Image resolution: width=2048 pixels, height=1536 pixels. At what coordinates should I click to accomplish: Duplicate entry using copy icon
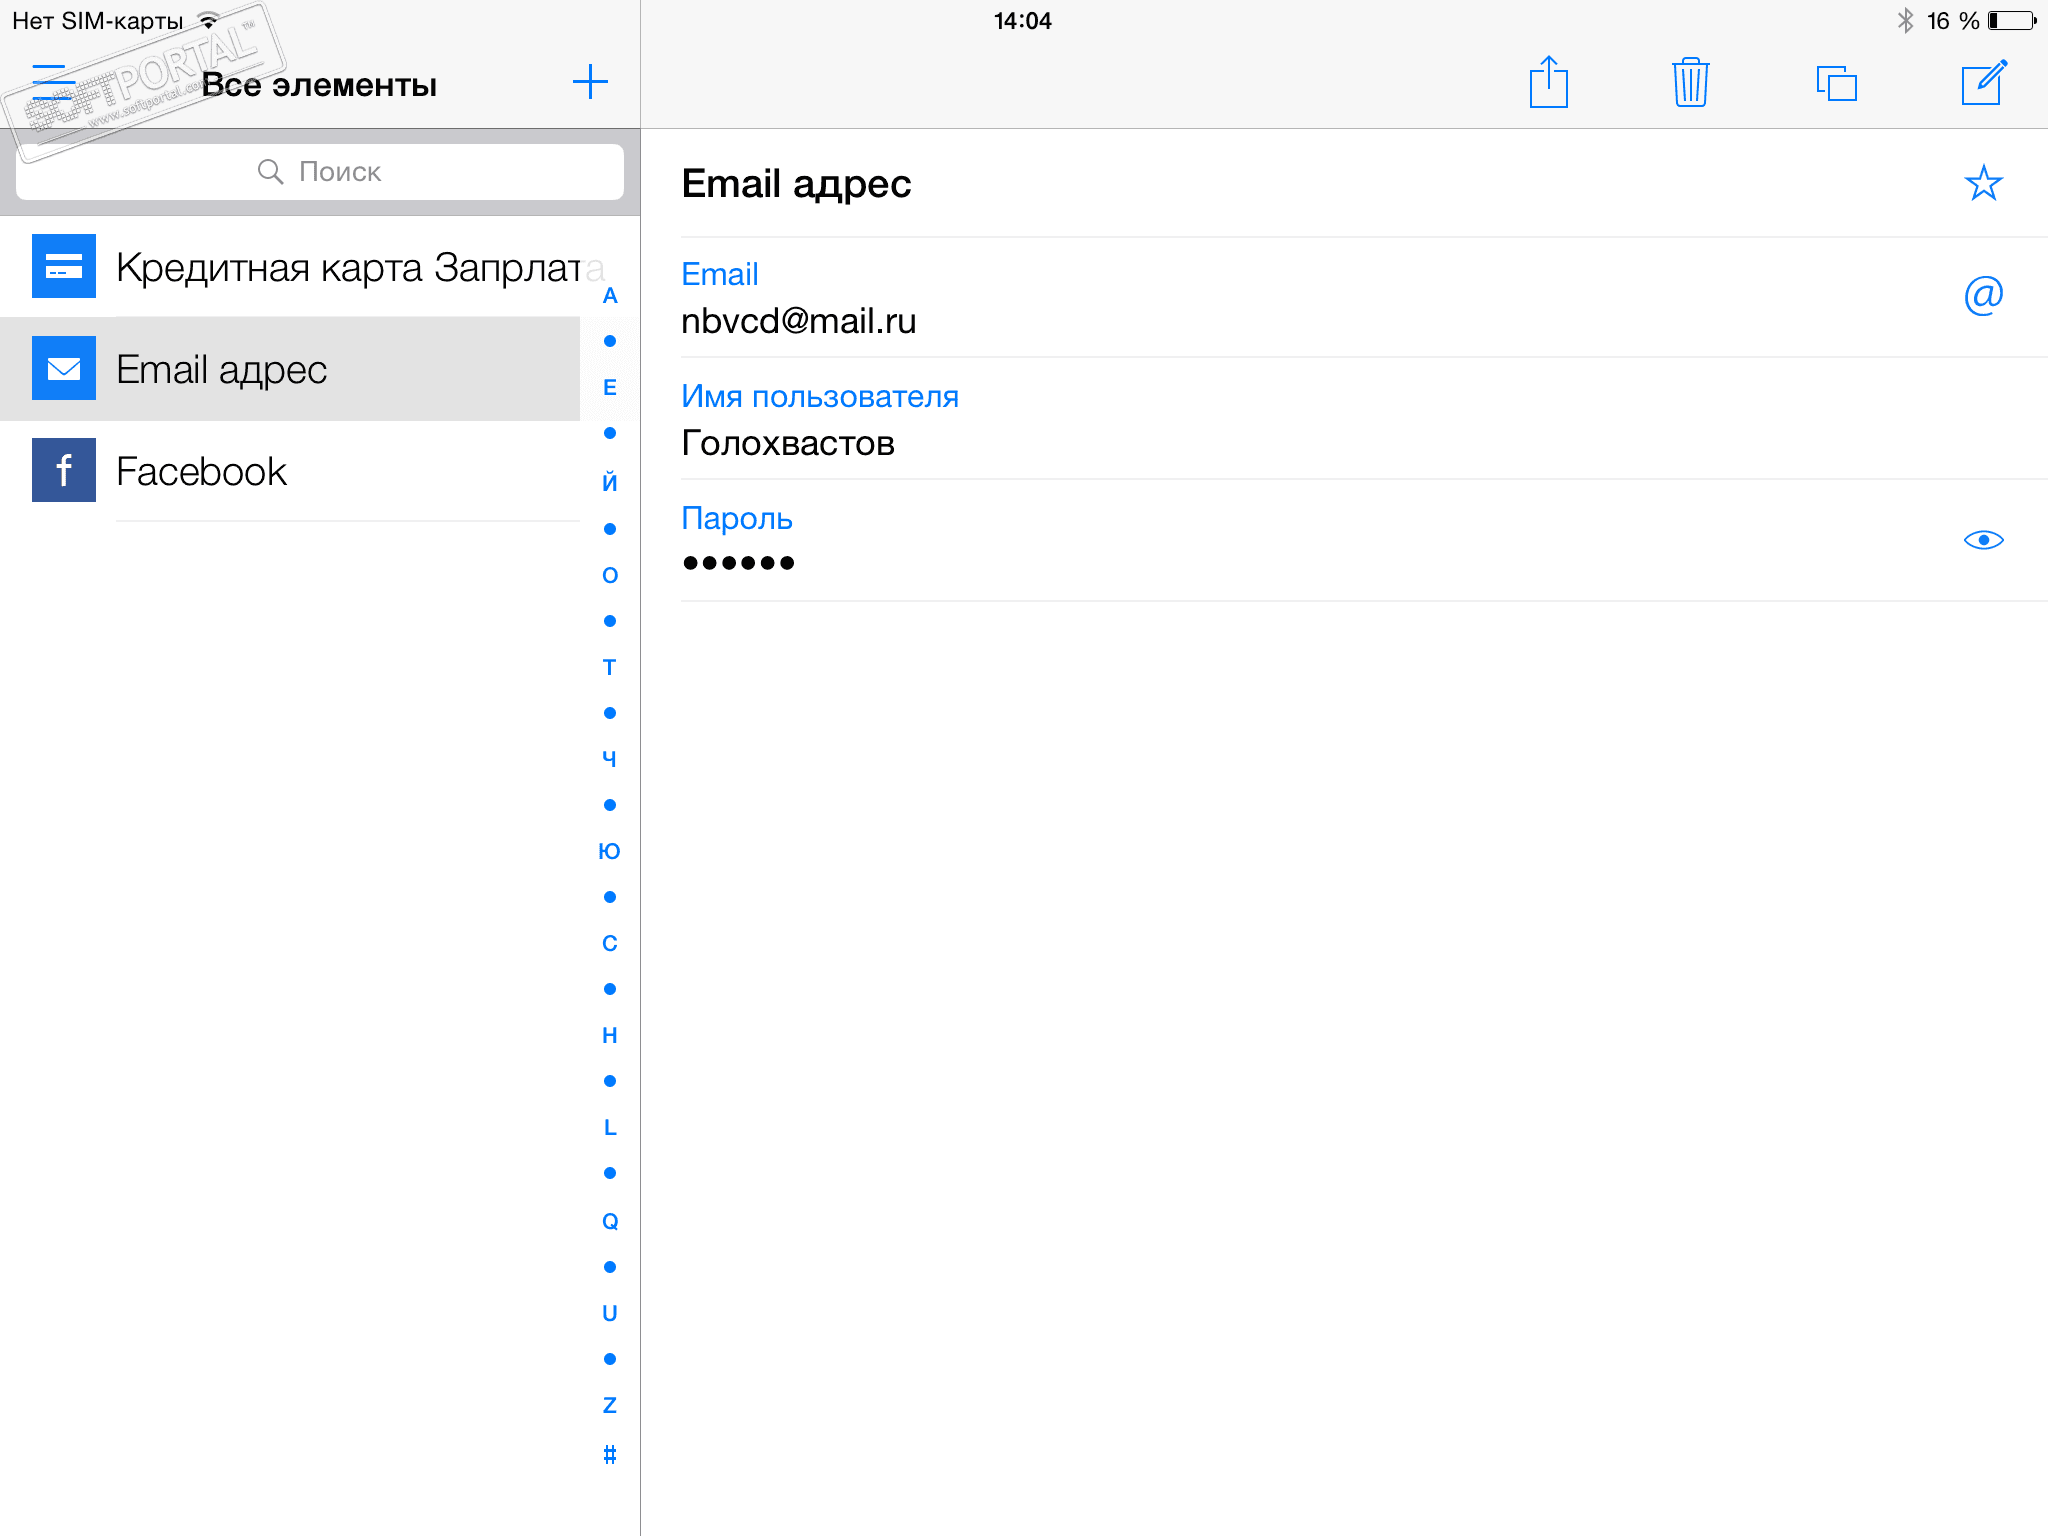coord(1836,83)
